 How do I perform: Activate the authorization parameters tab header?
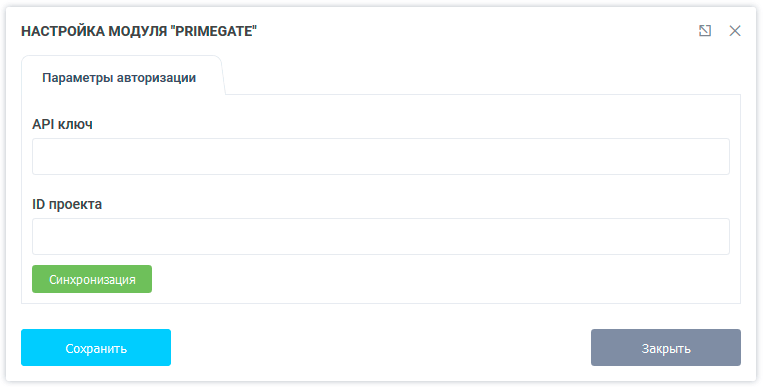coord(119,77)
